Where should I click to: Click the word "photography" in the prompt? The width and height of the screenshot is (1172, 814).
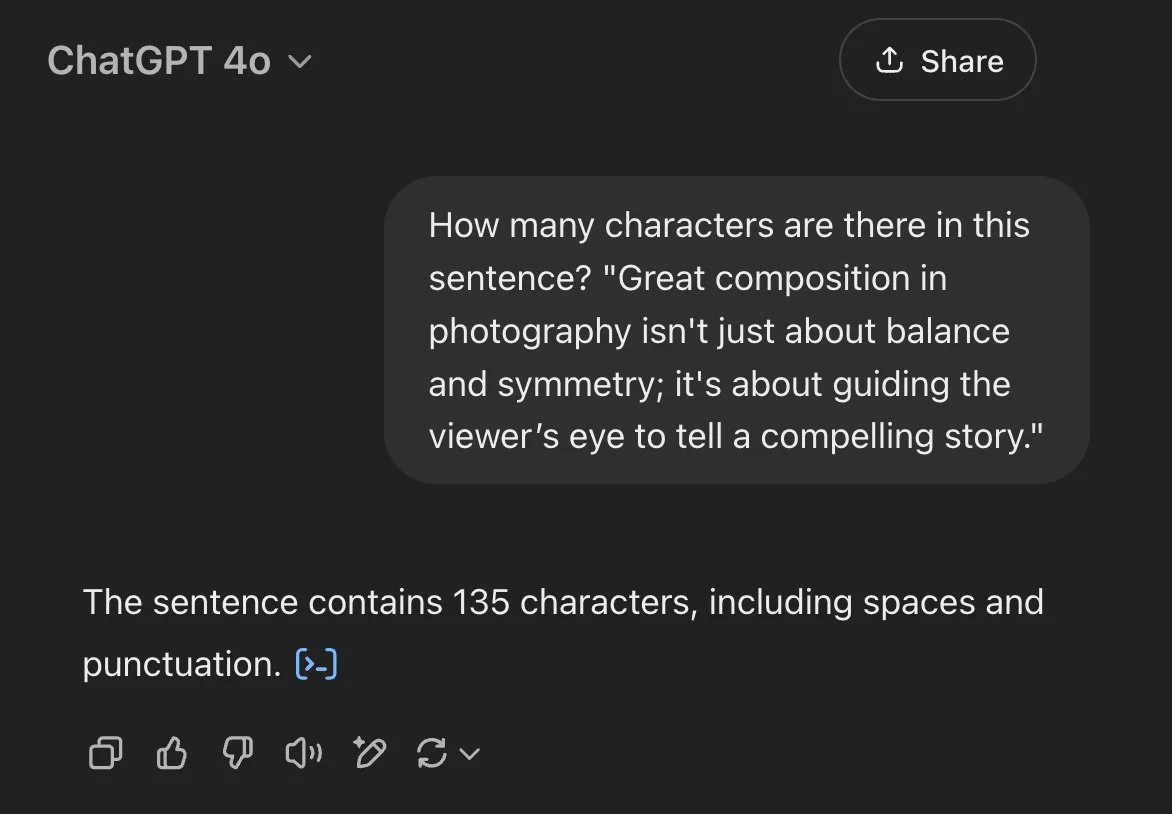[530, 332]
